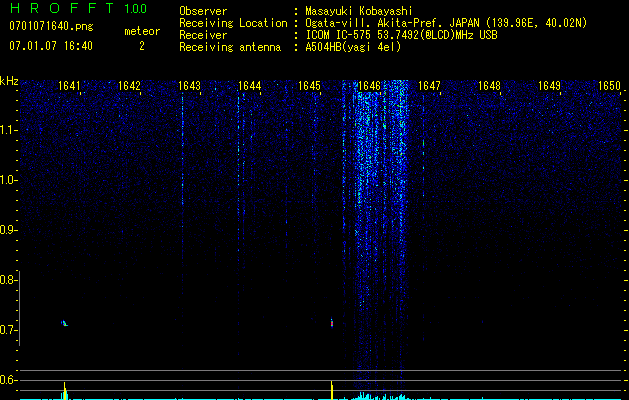Click the date stamp 07.01.07 16:40
629x400 pixels.
51,46
